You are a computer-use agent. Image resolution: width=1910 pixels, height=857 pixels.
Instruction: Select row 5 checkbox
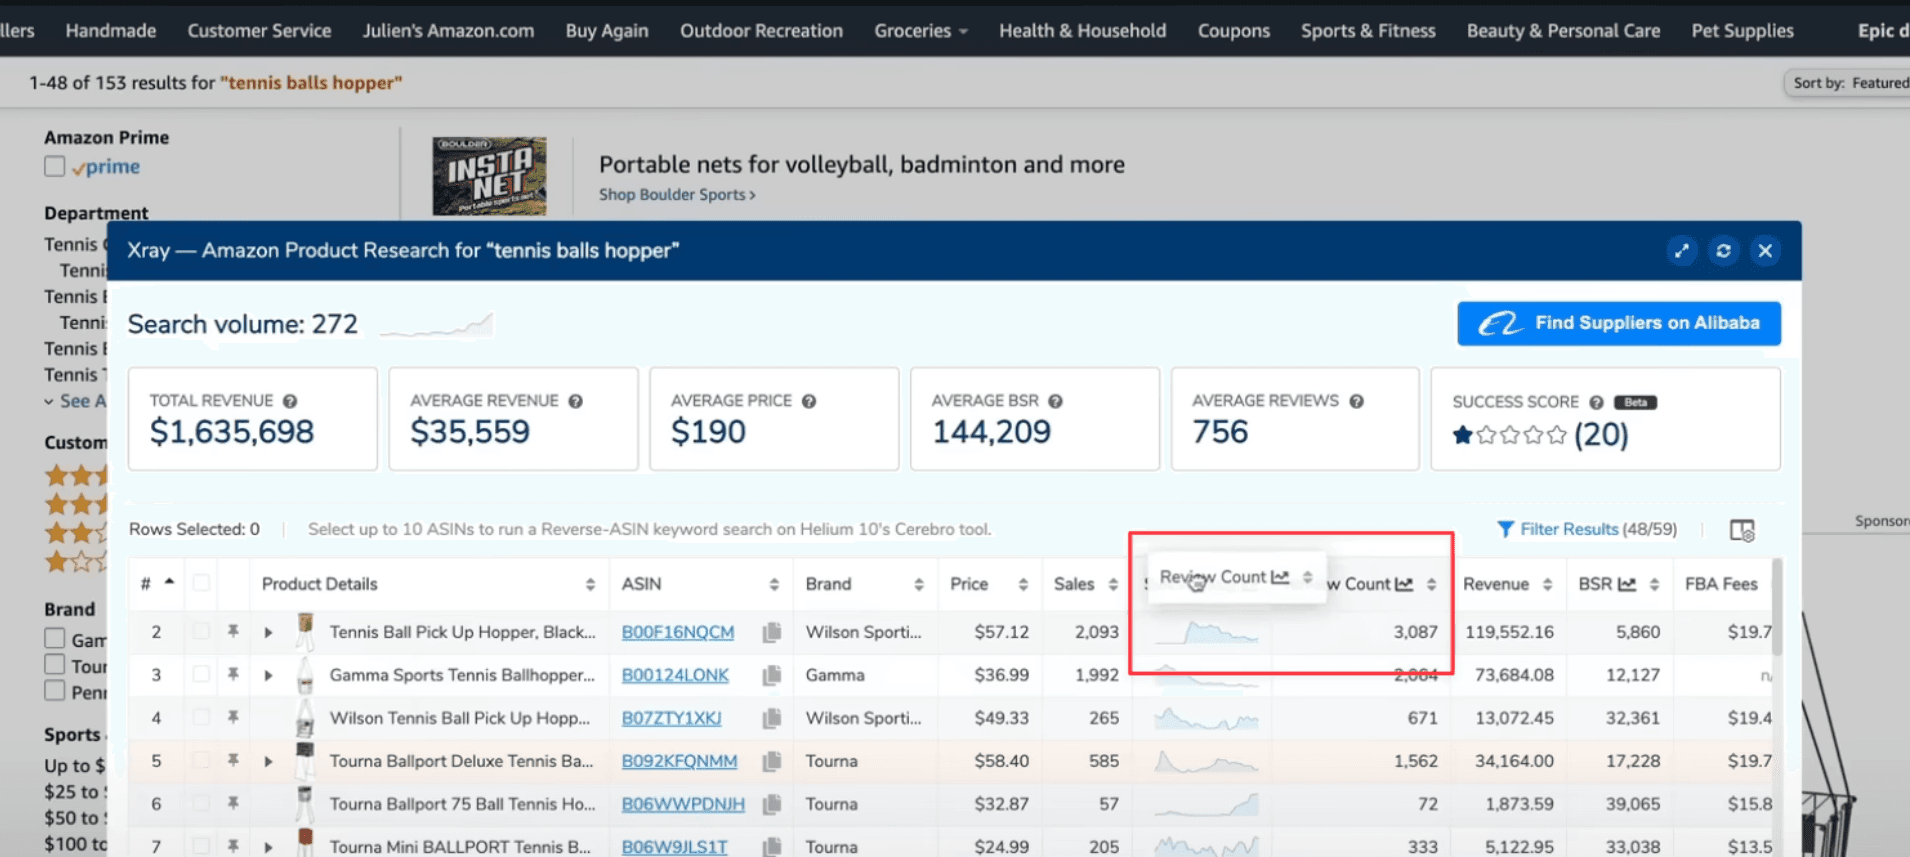pyautogui.click(x=201, y=761)
